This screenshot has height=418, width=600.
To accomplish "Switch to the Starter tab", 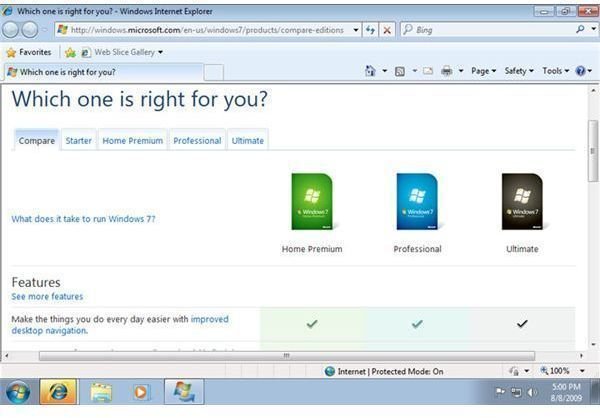I will [78, 140].
